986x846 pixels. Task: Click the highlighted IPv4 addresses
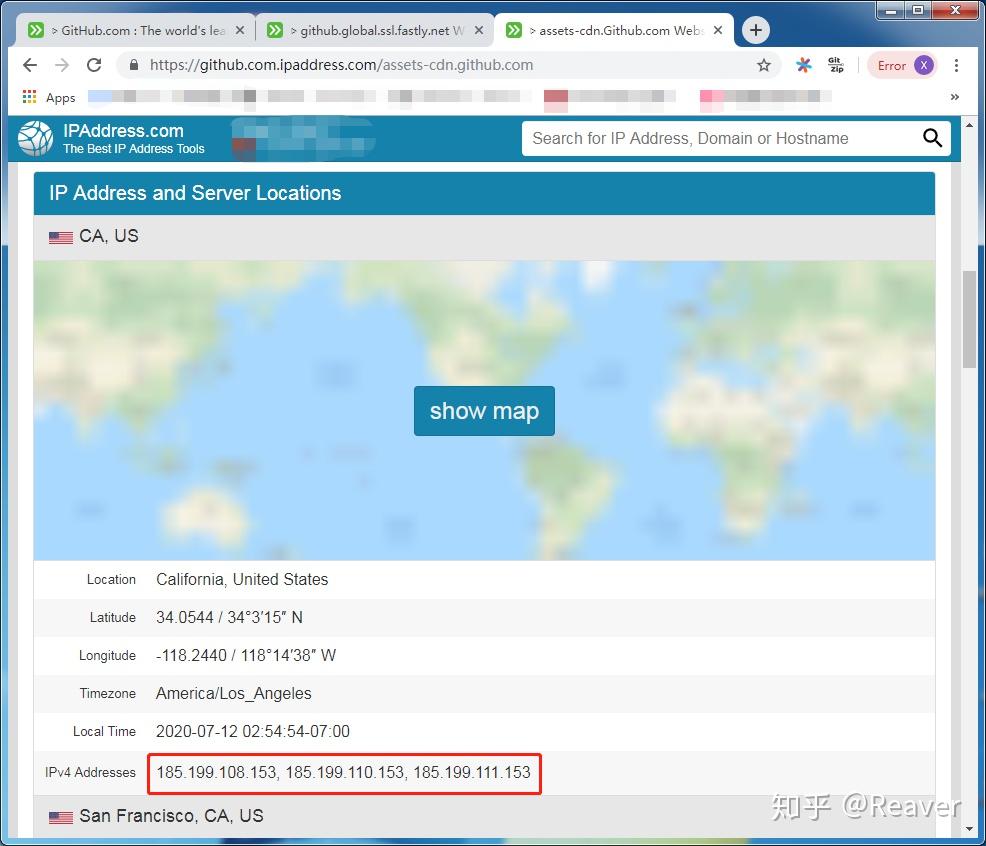[x=344, y=773]
